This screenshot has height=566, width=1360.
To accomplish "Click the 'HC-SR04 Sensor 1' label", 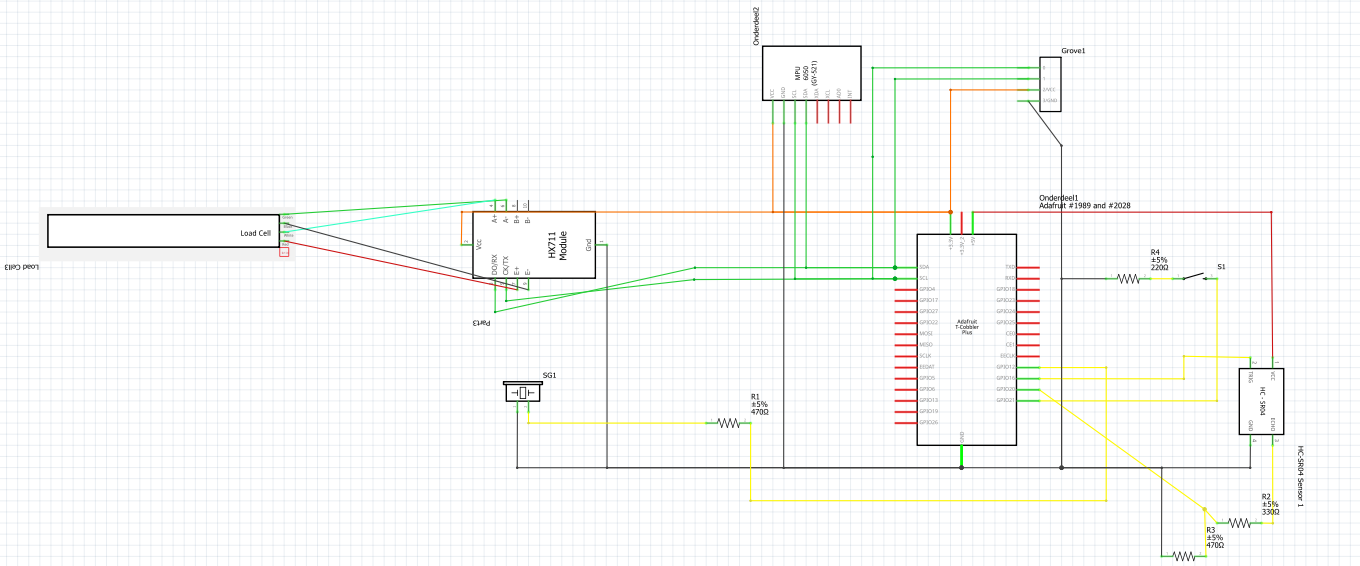I will (x=1300, y=477).
